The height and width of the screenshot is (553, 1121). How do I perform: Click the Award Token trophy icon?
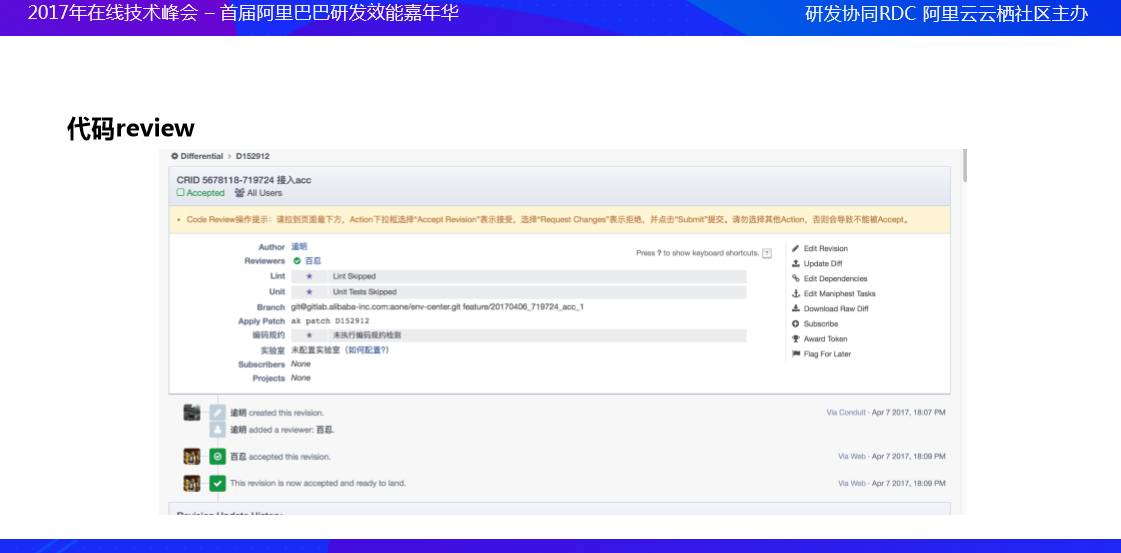796,339
